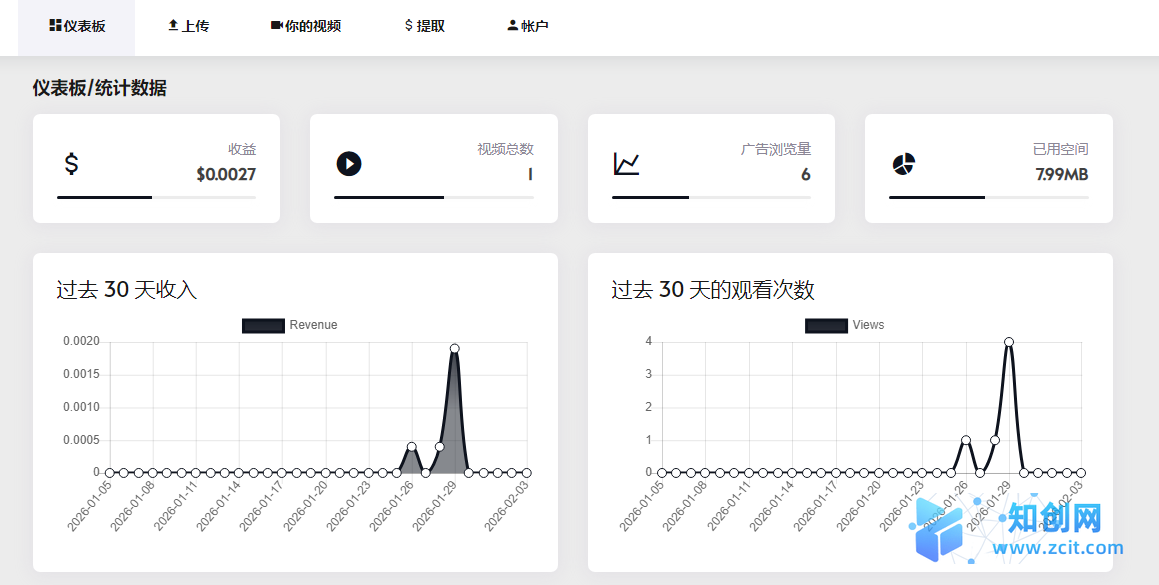The image size is (1159, 585).
Task: Open the 仪表板 tab
Action: pos(75,26)
